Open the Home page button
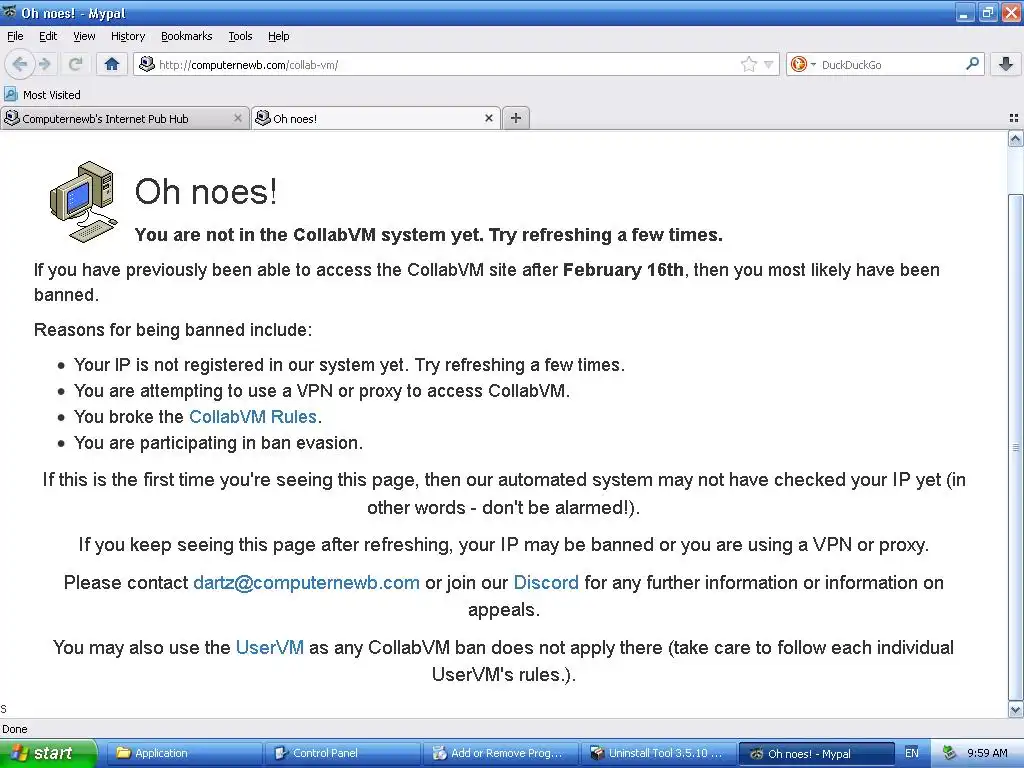The image size is (1024, 768). 112,64
